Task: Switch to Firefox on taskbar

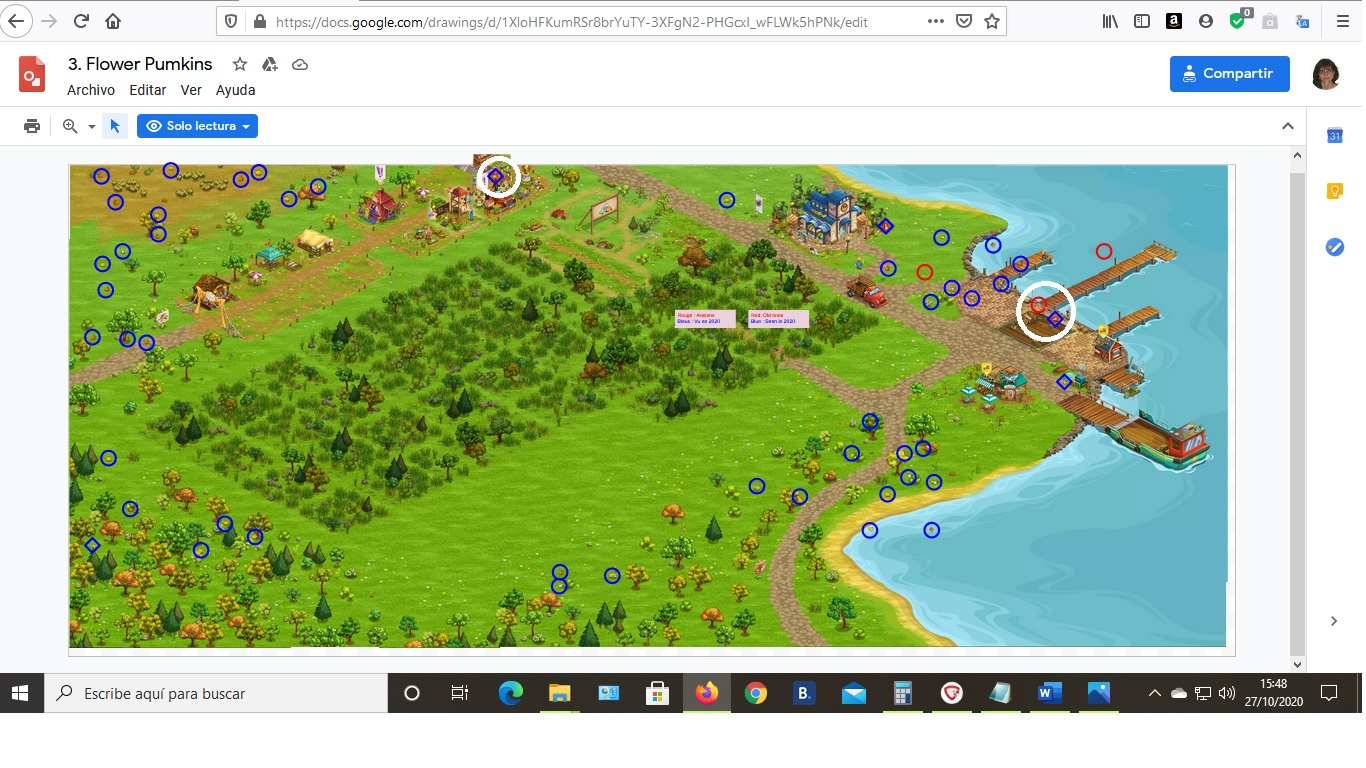Action: tap(706, 693)
